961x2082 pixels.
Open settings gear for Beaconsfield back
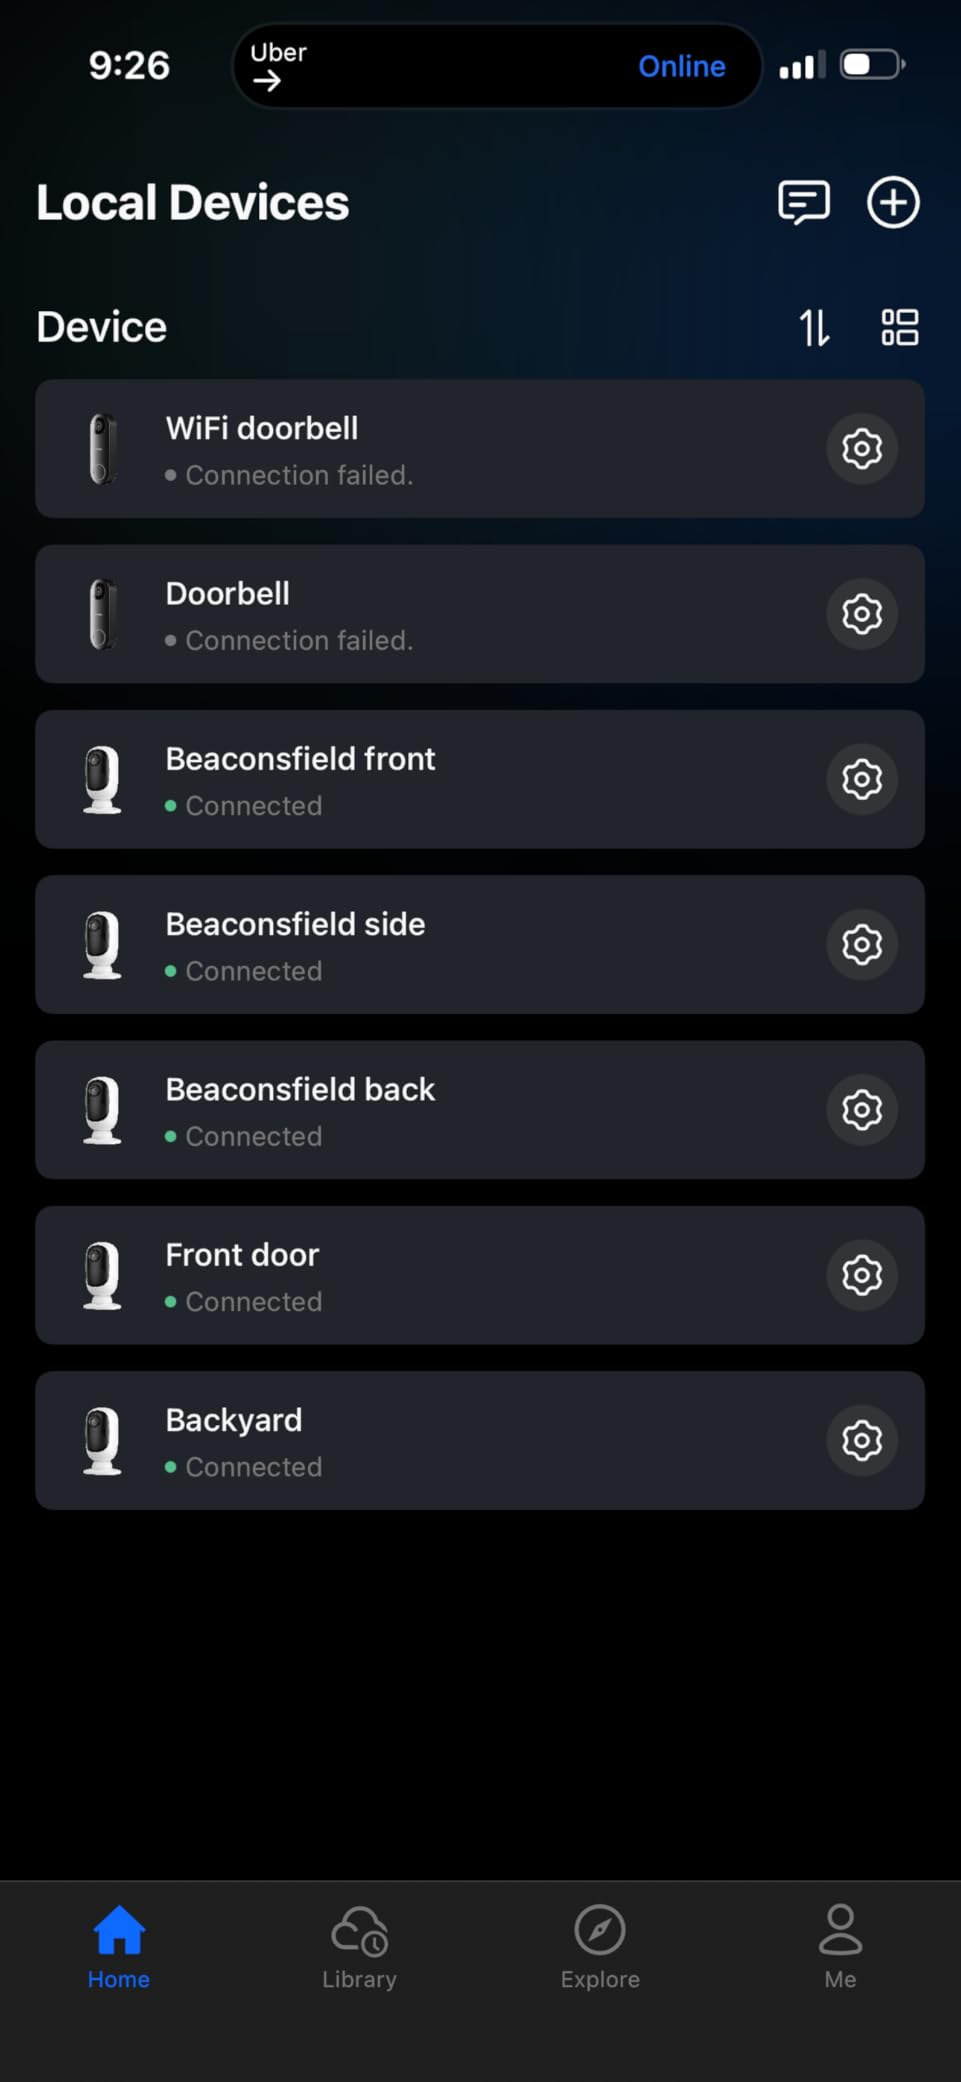pos(862,1109)
